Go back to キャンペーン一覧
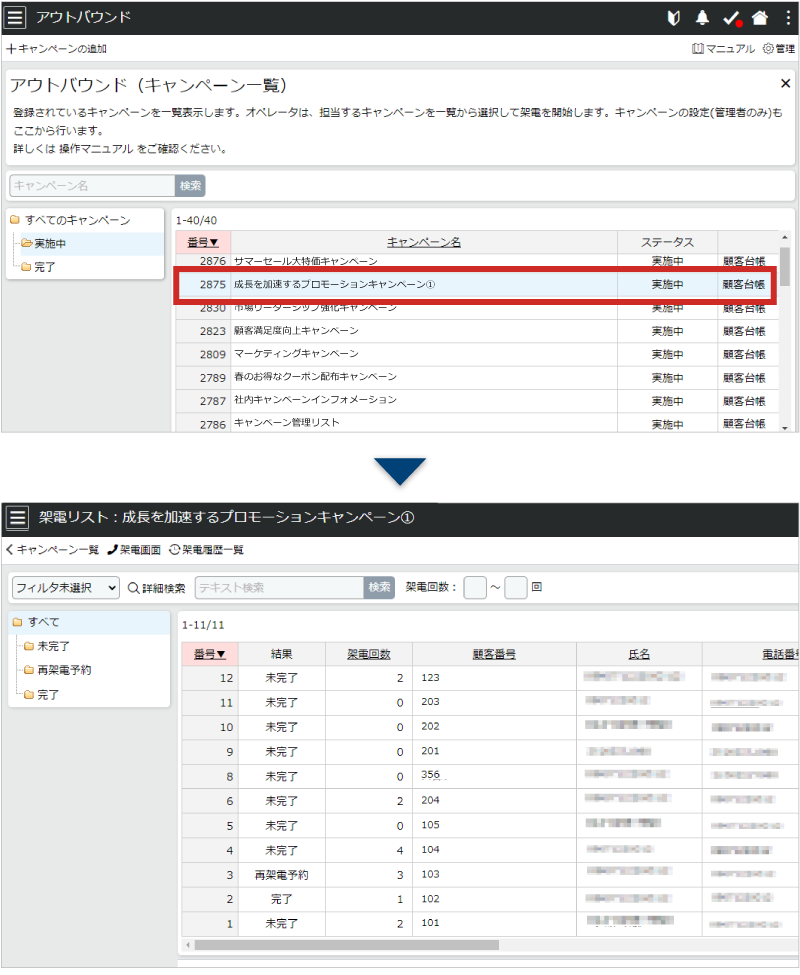The width and height of the screenshot is (800, 975). 52,550
